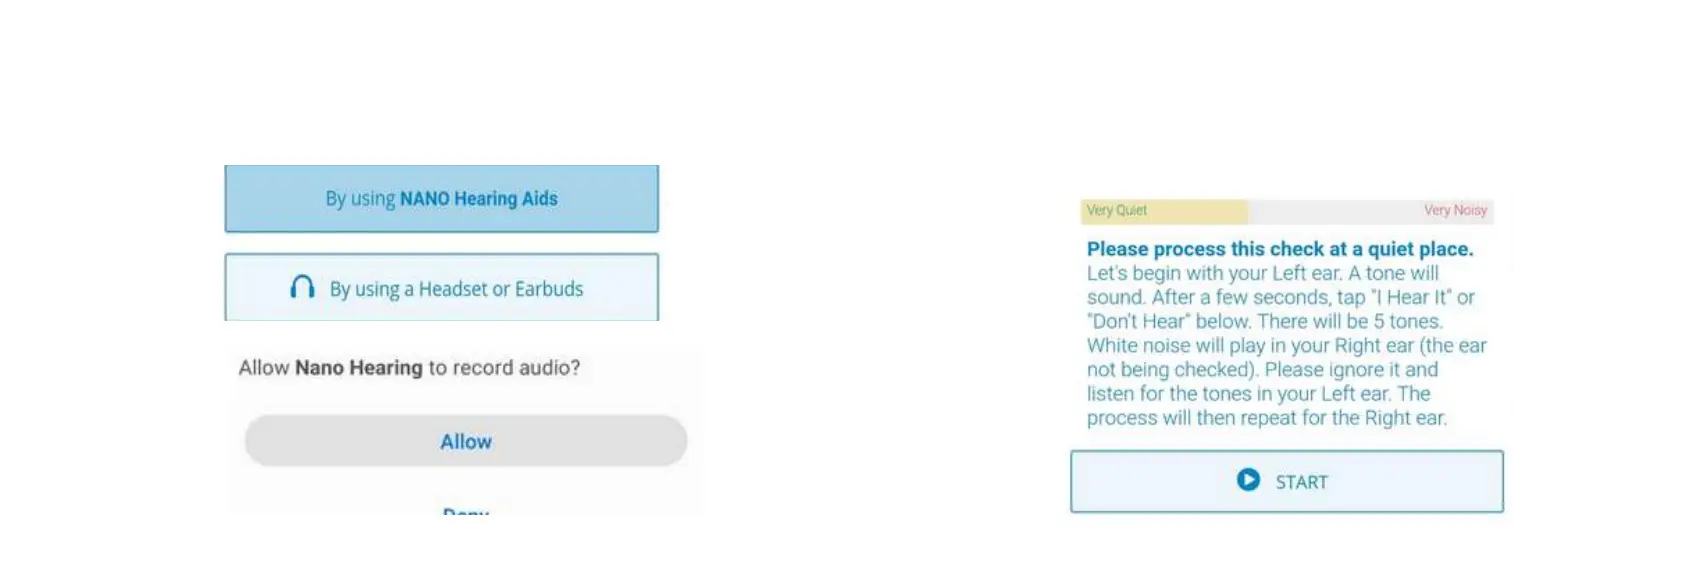Click the Very Noisy label
The image size is (1701, 567).
tap(1455, 210)
